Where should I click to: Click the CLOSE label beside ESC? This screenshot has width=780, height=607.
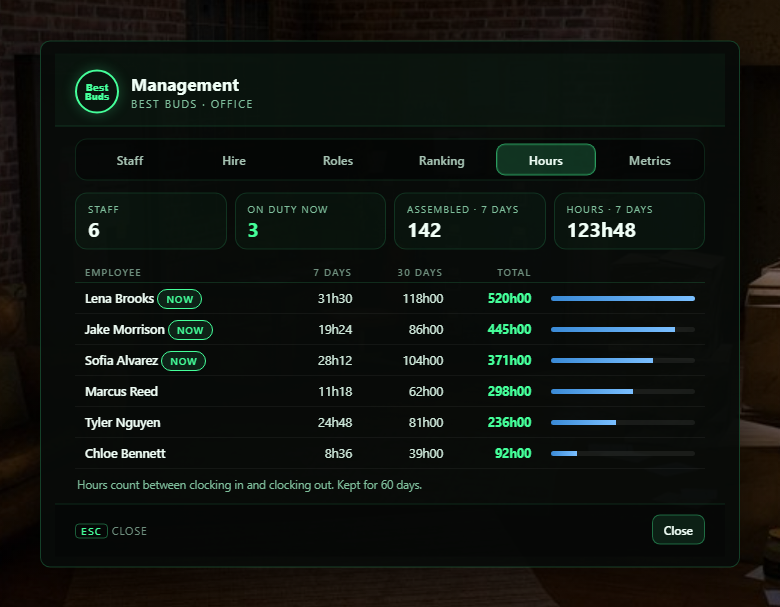(129, 531)
